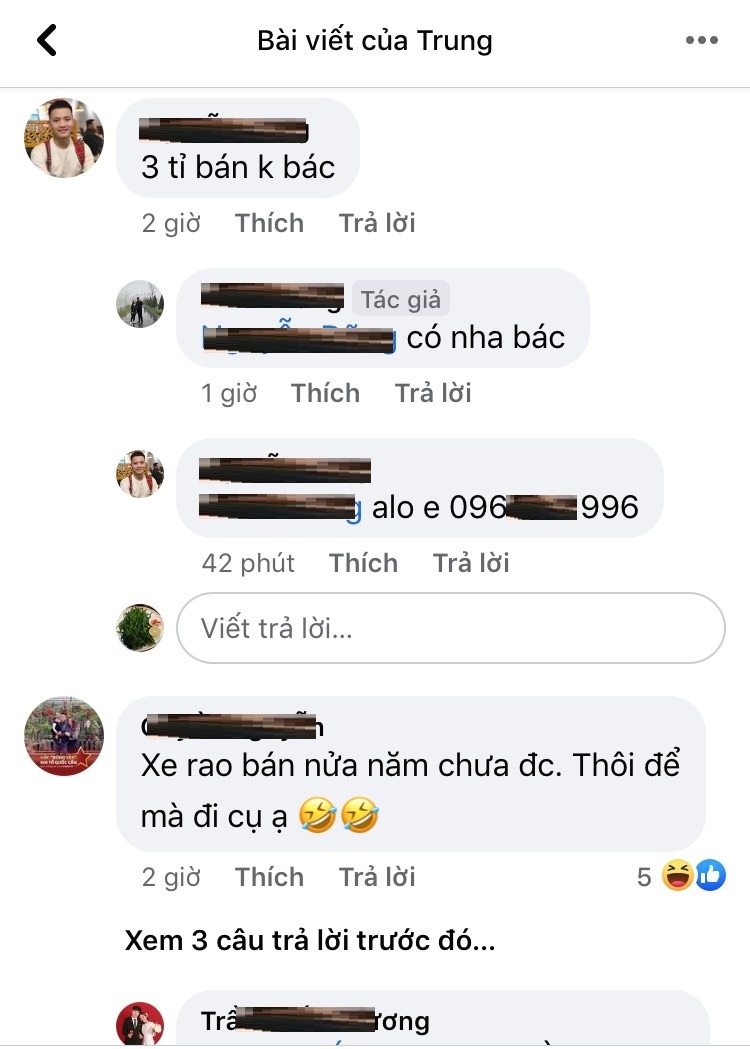This screenshot has height=1049, width=750.
Task: Open profile photo of '3 tỉ bán k bác' commenter
Action: coord(64,138)
